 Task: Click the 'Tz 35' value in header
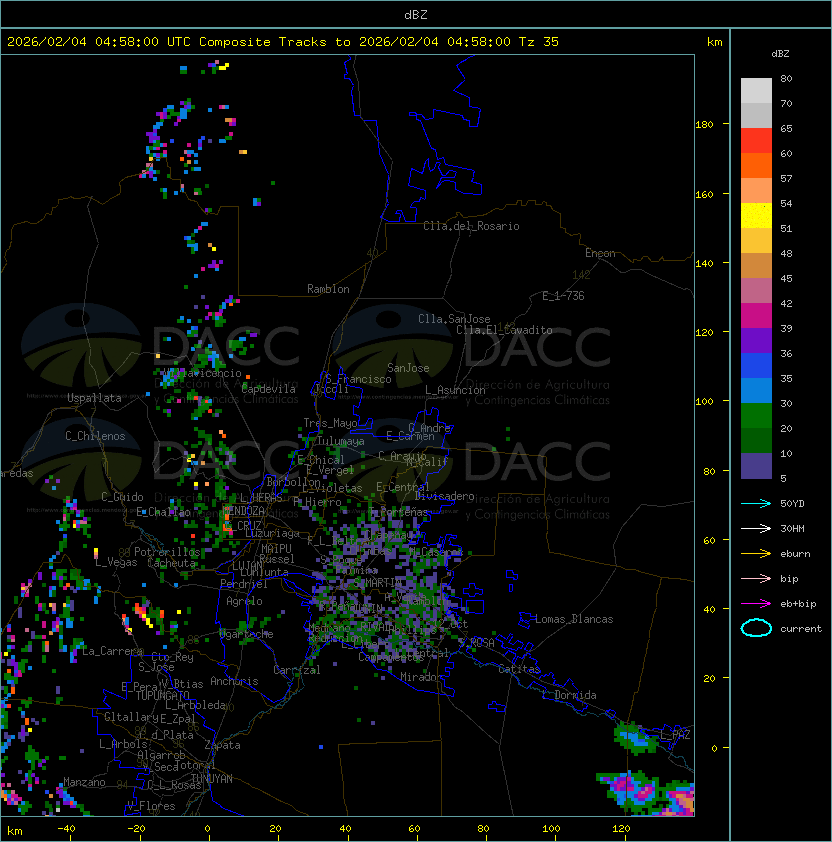click(539, 42)
